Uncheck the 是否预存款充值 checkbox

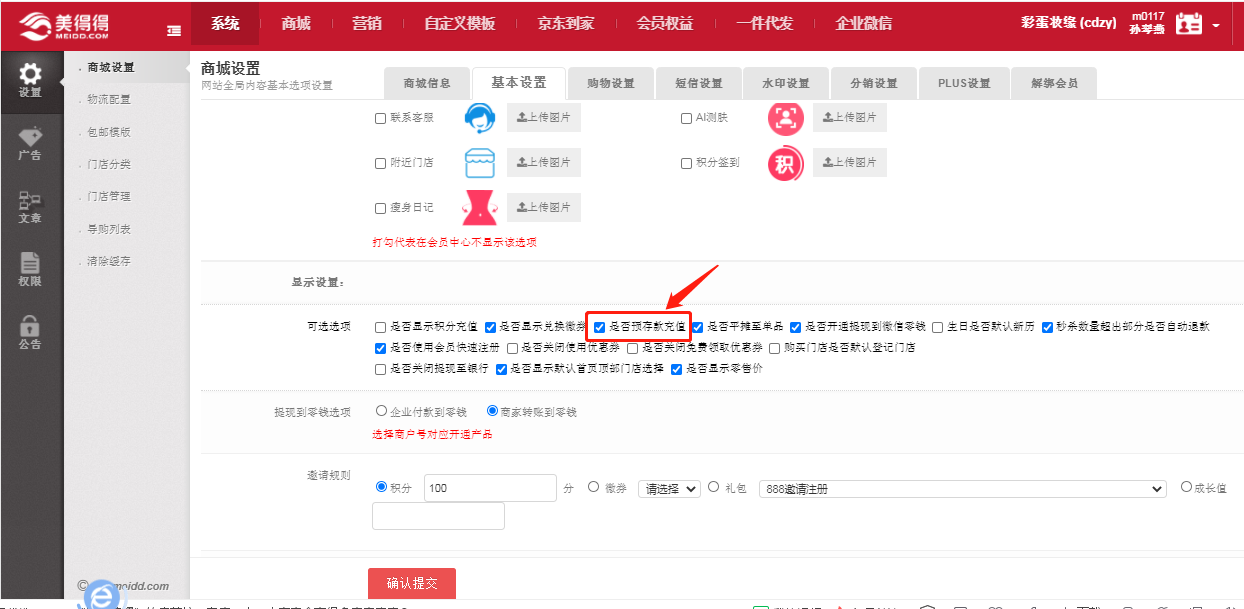point(600,327)
